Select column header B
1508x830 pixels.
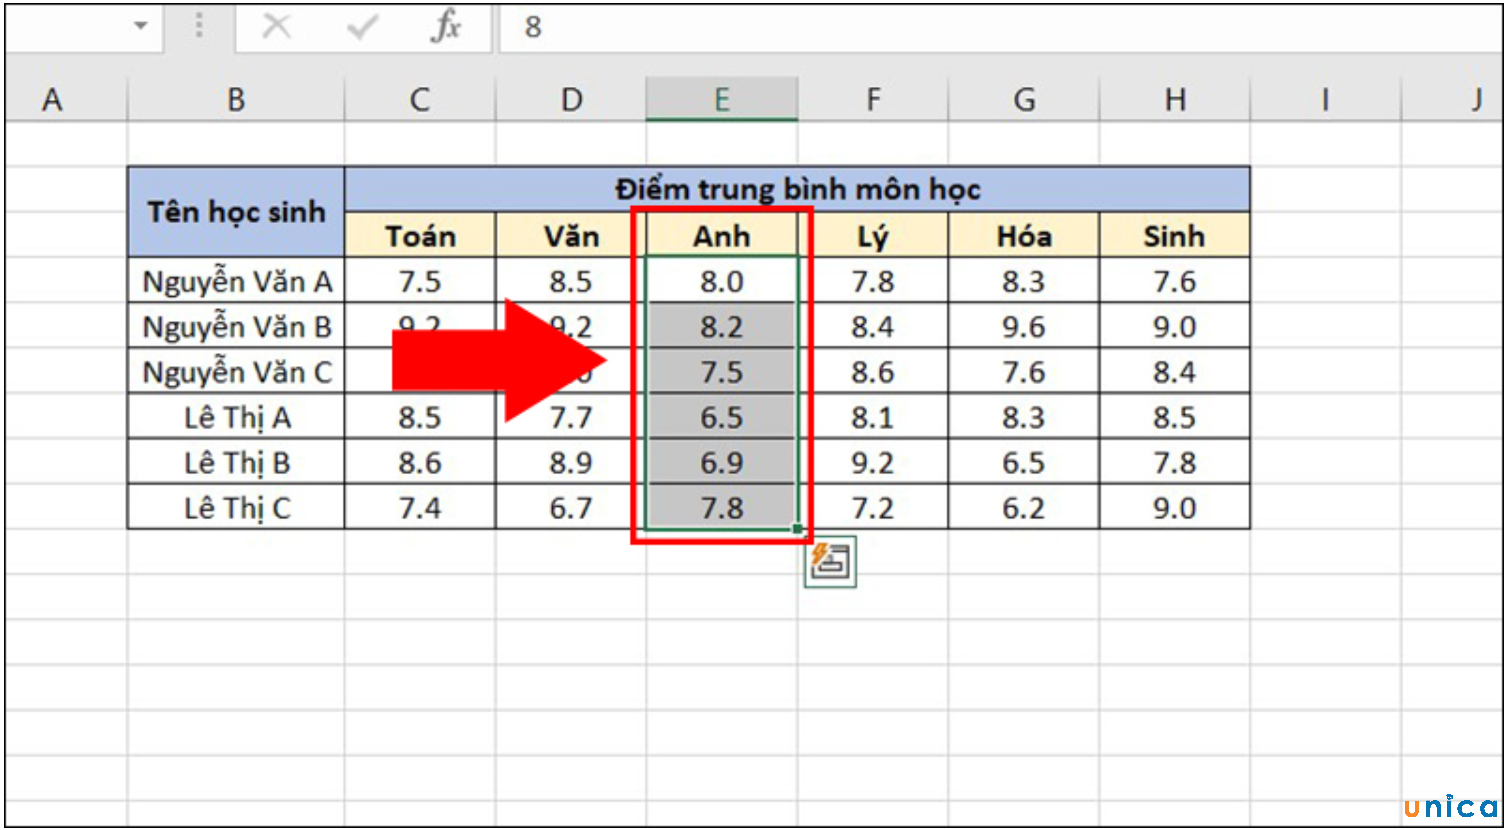coord(234,98)
